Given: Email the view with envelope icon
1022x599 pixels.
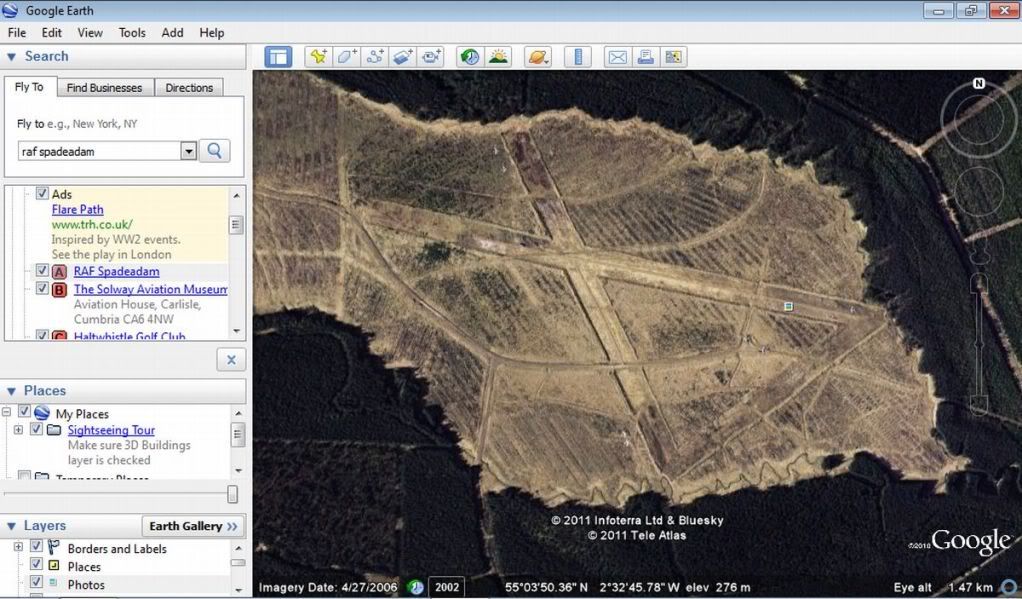Looking at the screenshot, I should 617,57.
